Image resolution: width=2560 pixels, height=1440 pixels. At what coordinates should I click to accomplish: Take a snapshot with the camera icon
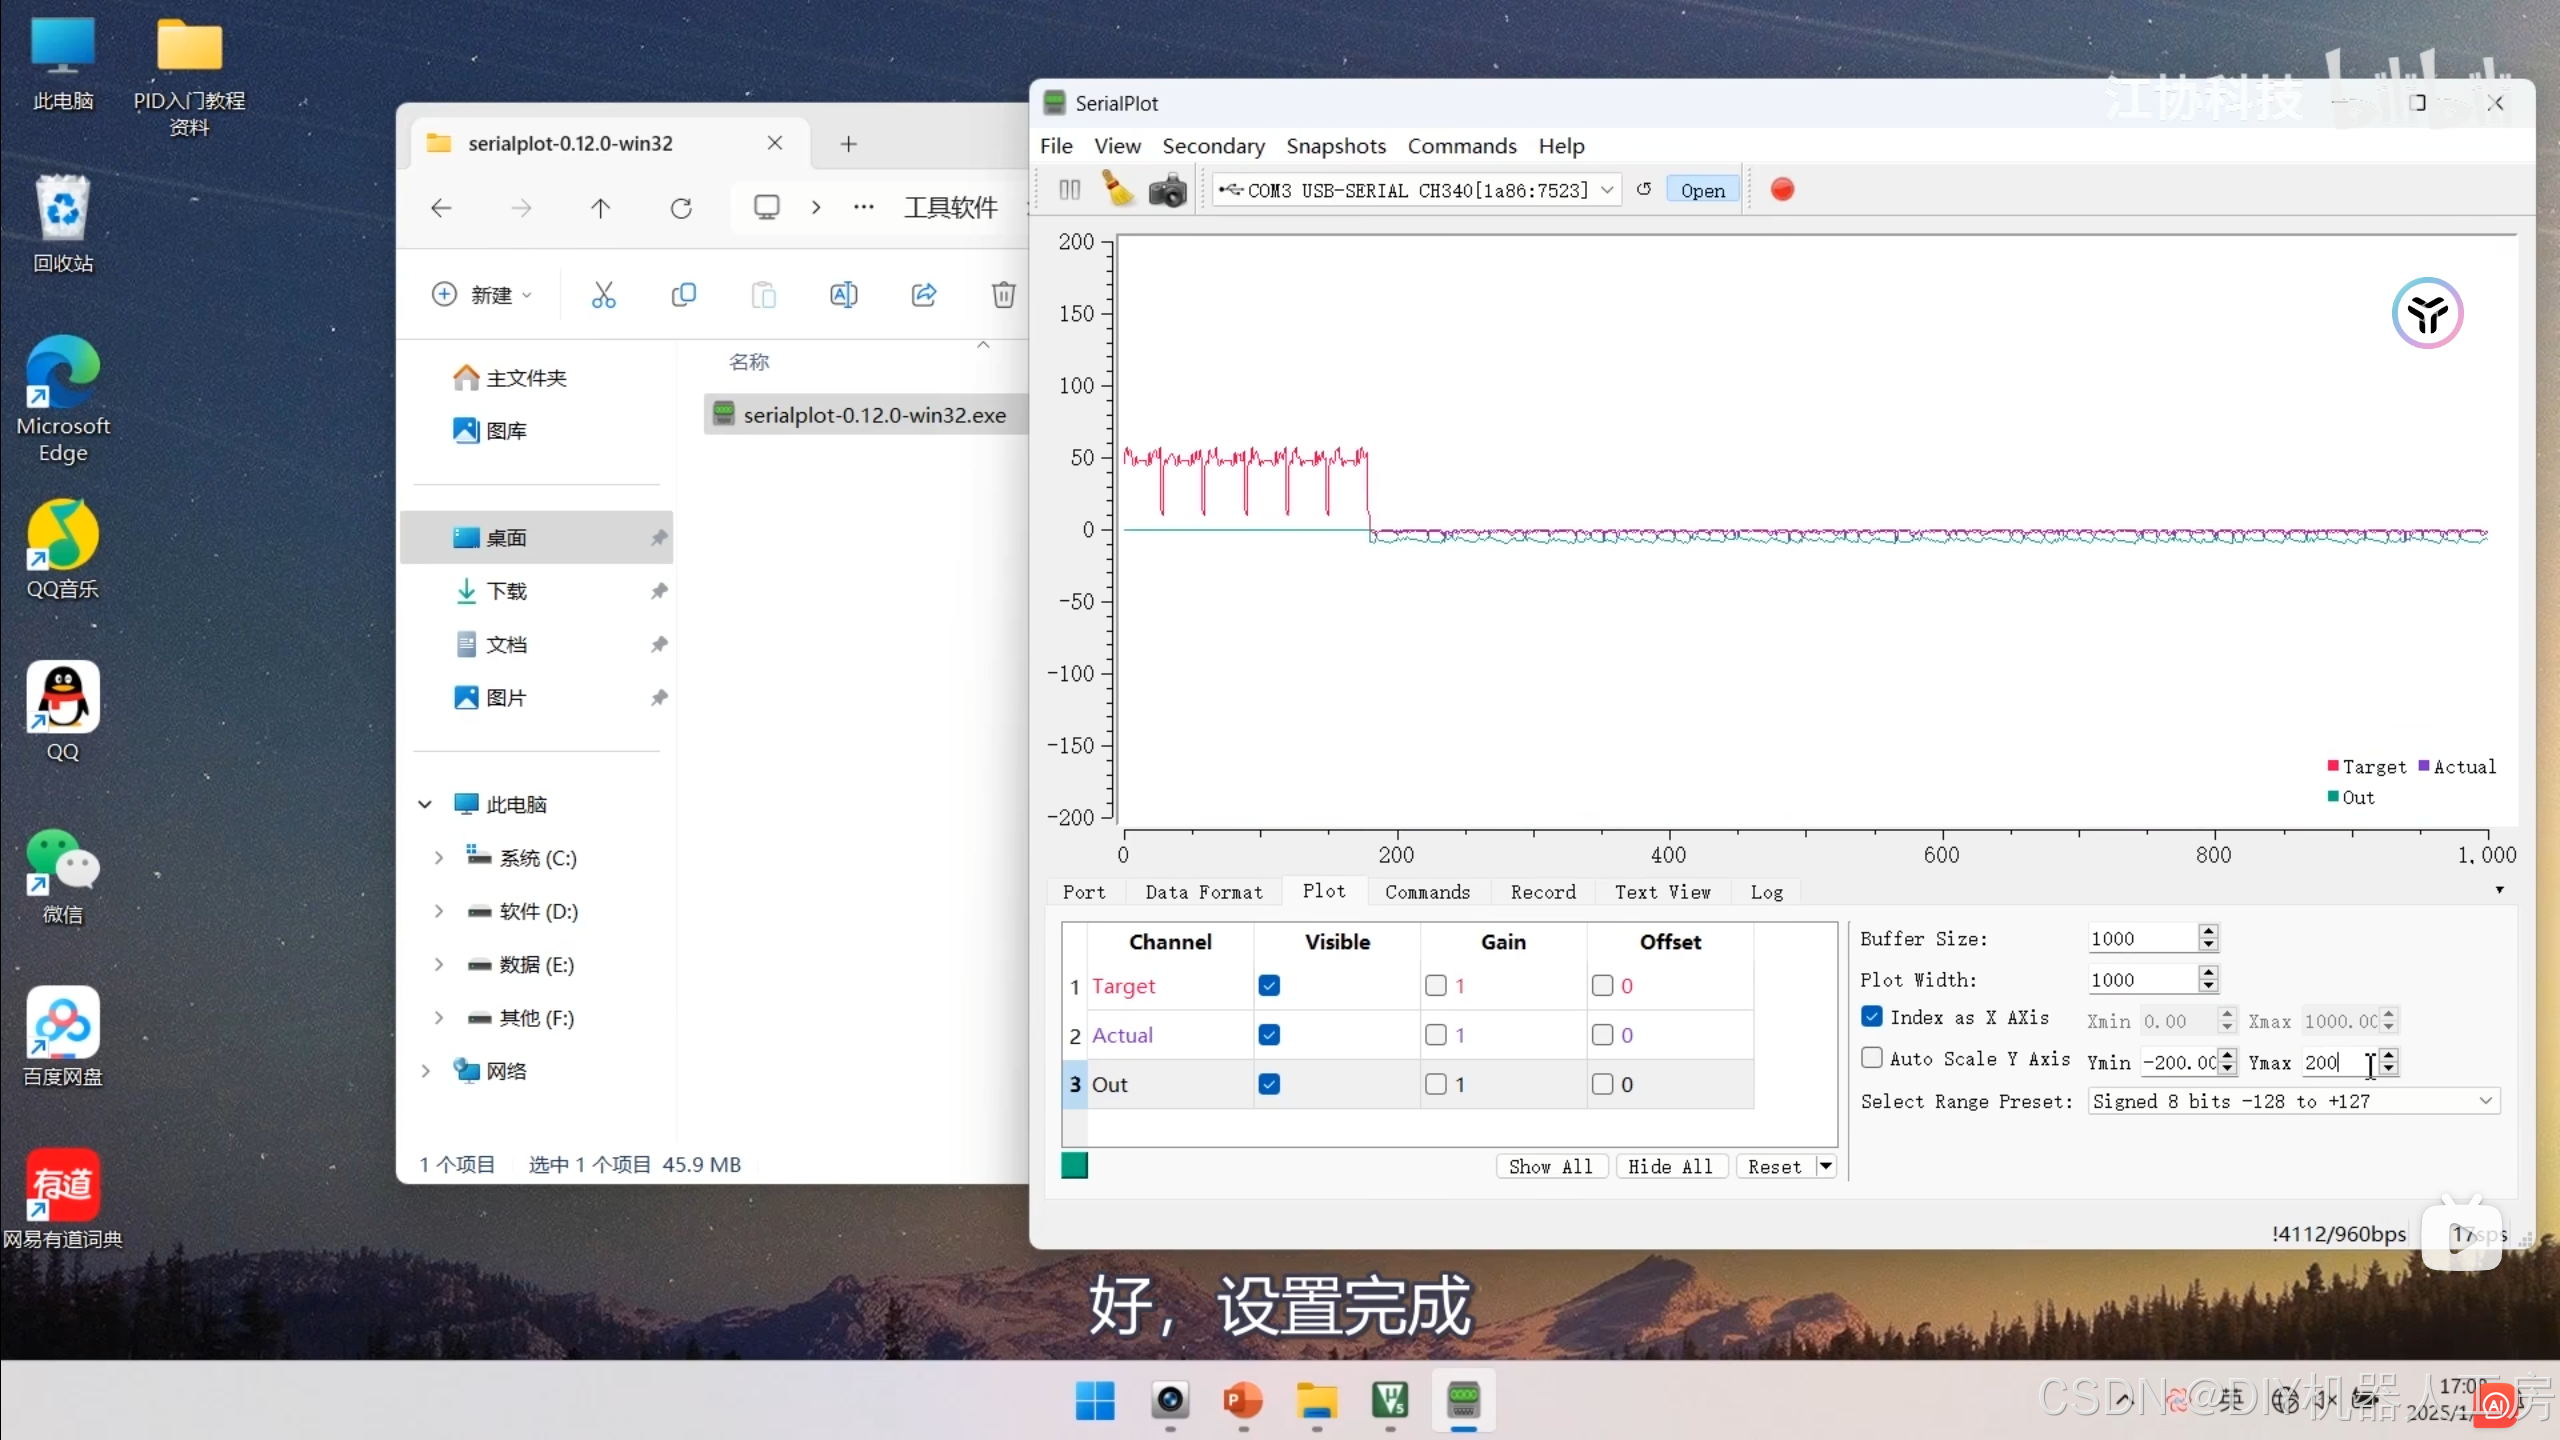pos(1167,190)
